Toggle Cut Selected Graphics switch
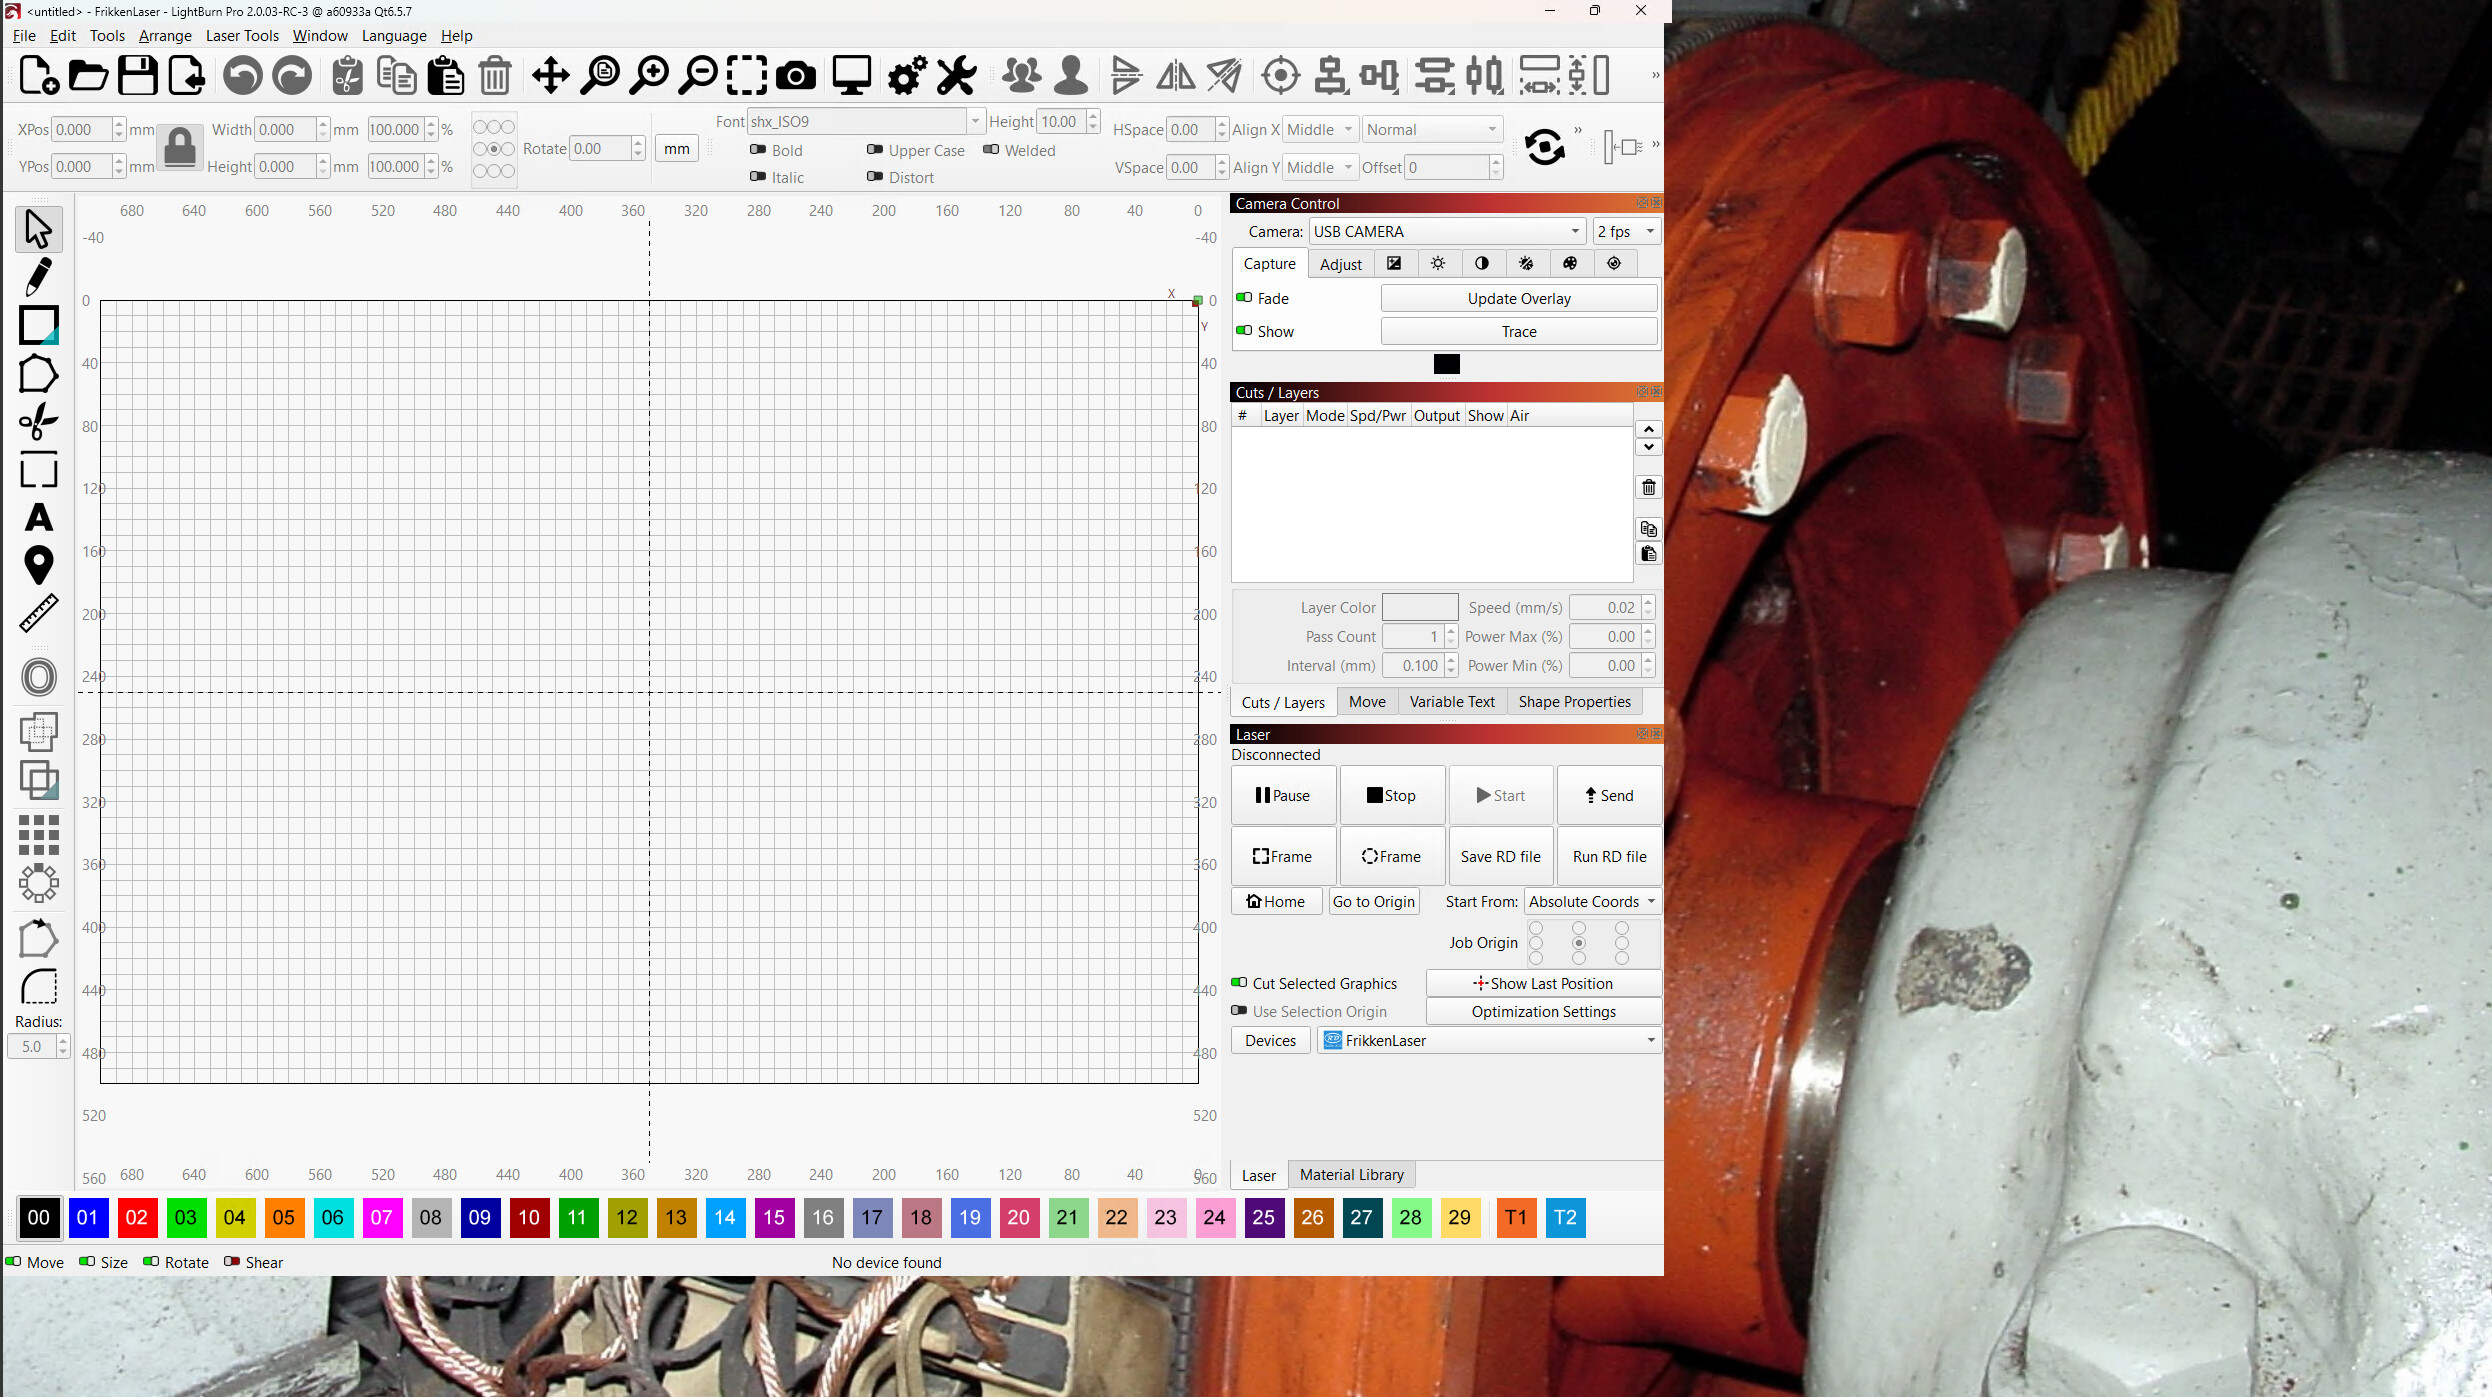This screenshot has height=1397, width=2492. click(x=1239, y=983)
